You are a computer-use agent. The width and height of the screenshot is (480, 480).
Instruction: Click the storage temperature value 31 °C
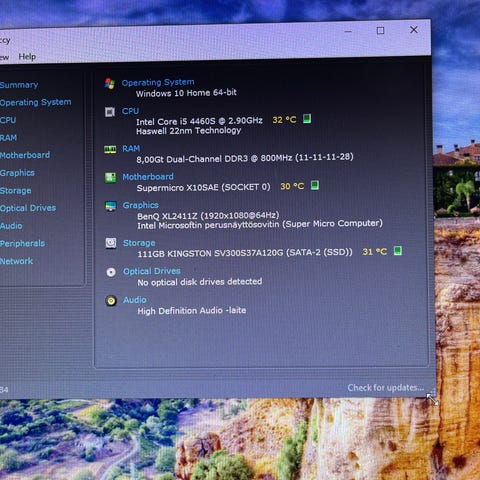click(375, 252)
